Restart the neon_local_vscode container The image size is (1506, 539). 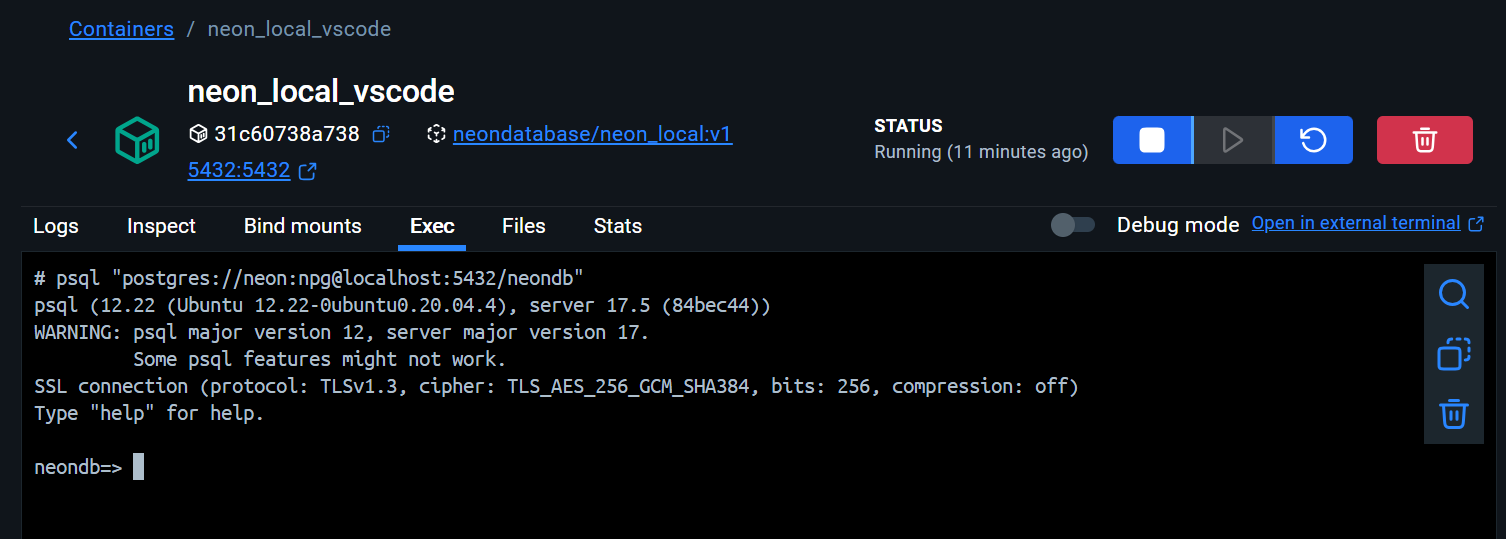(1313, 140)
